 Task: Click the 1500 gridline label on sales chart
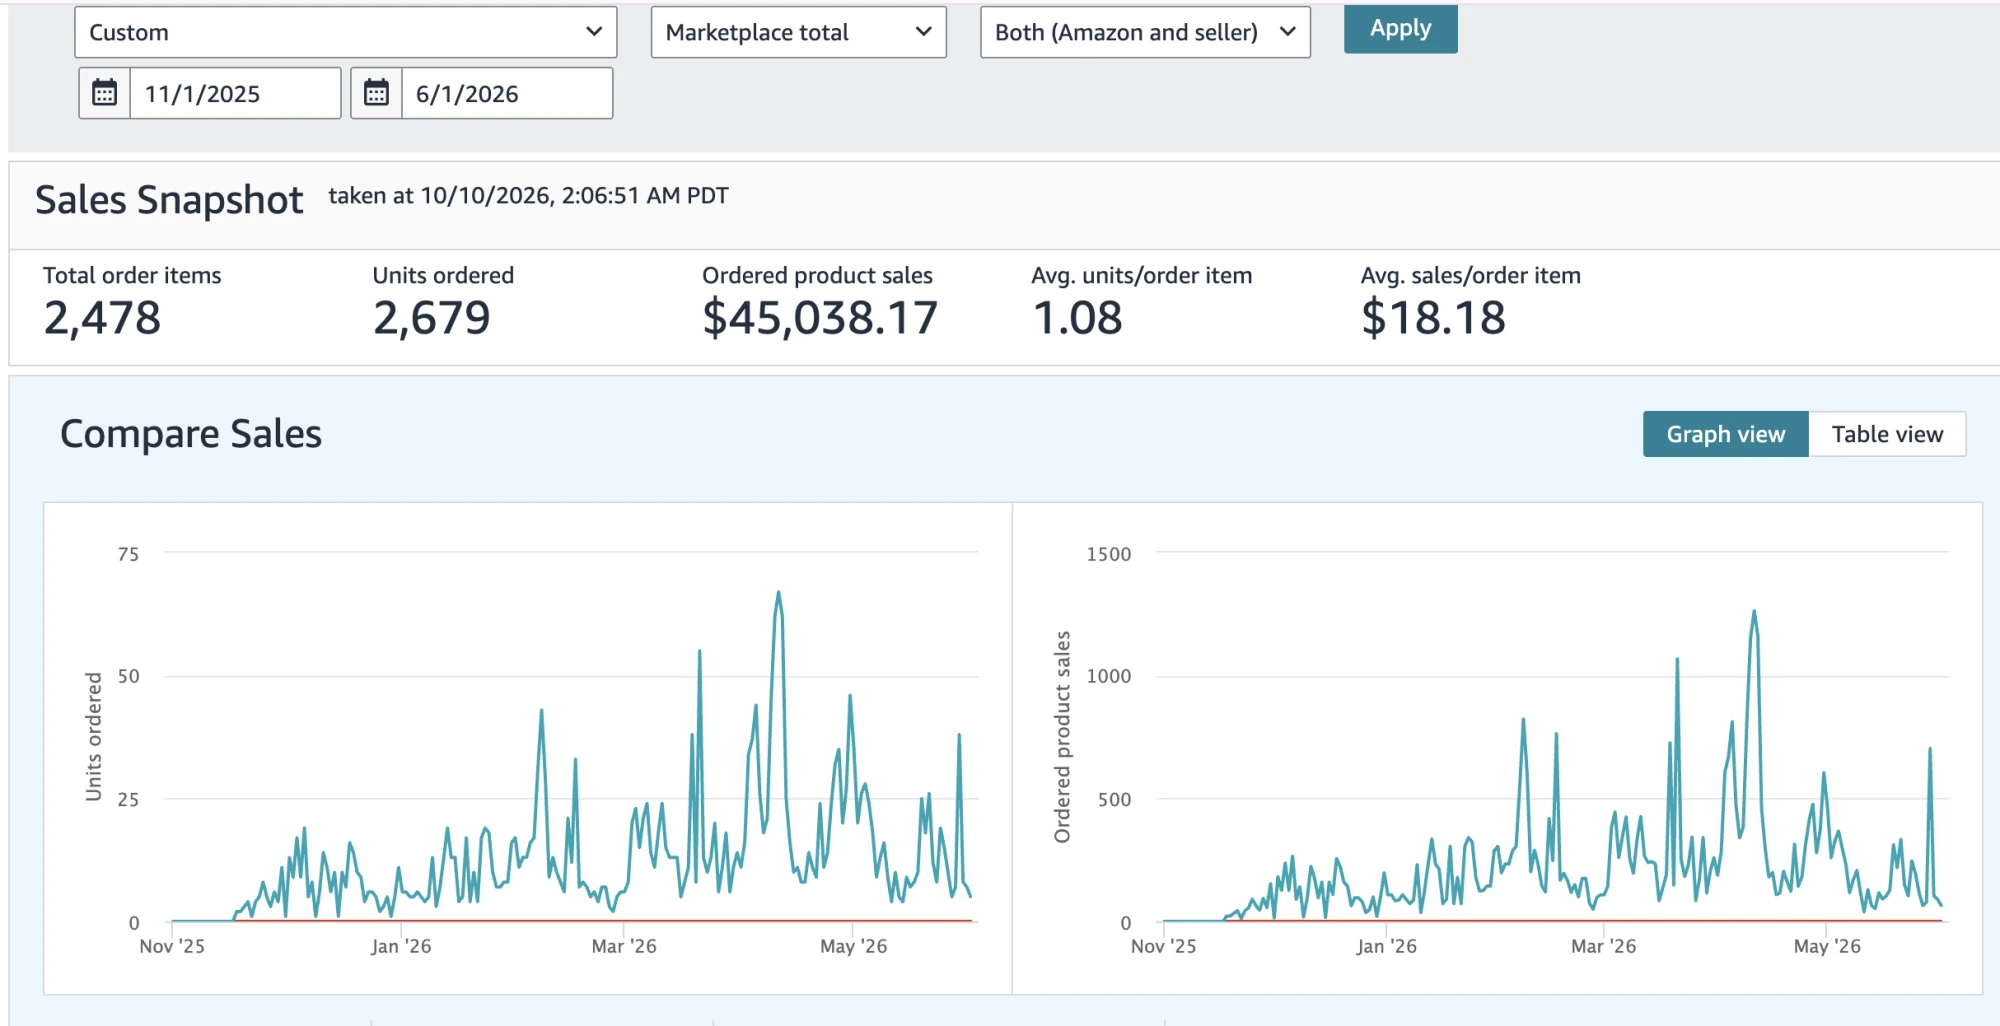(1109, 554)
